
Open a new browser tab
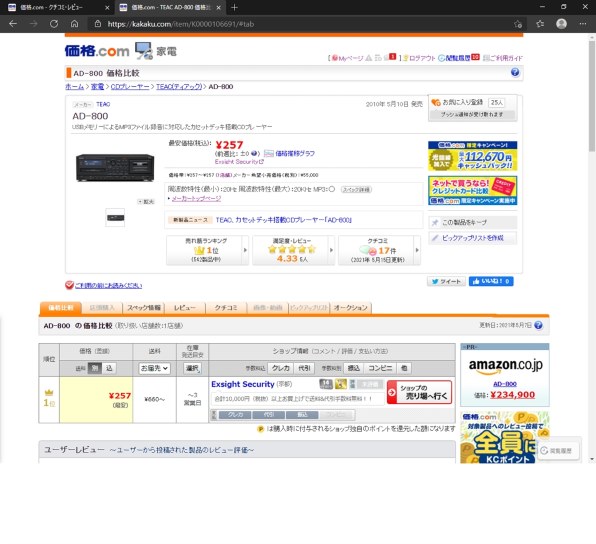[234, 7]
